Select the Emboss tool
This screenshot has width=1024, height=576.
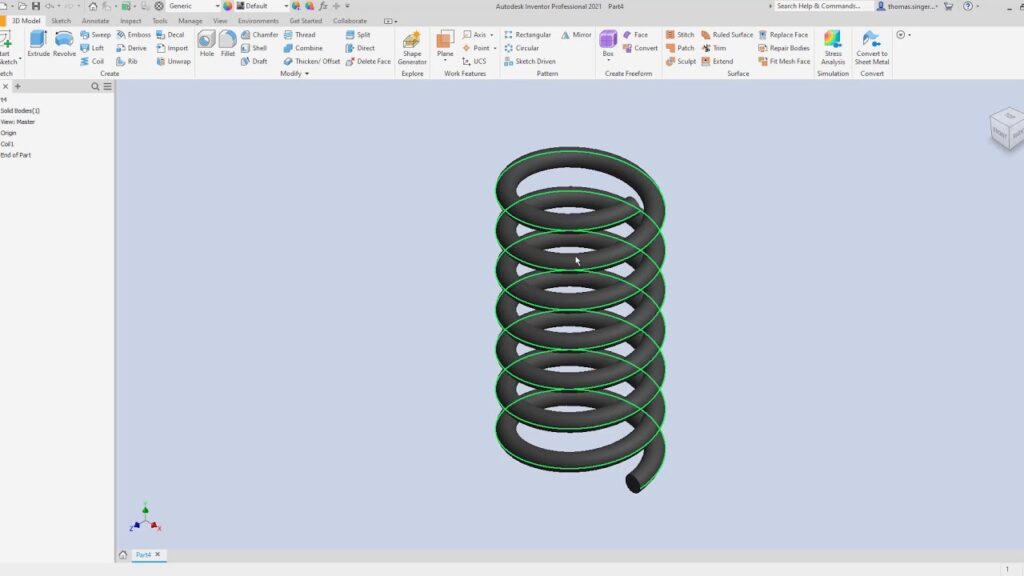click(x=133, y=35)
